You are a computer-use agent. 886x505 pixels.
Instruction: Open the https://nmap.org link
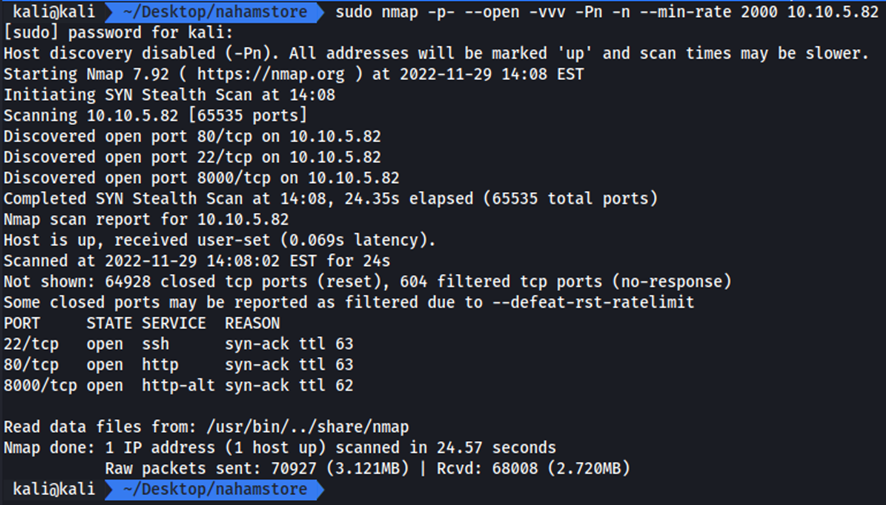270,73
